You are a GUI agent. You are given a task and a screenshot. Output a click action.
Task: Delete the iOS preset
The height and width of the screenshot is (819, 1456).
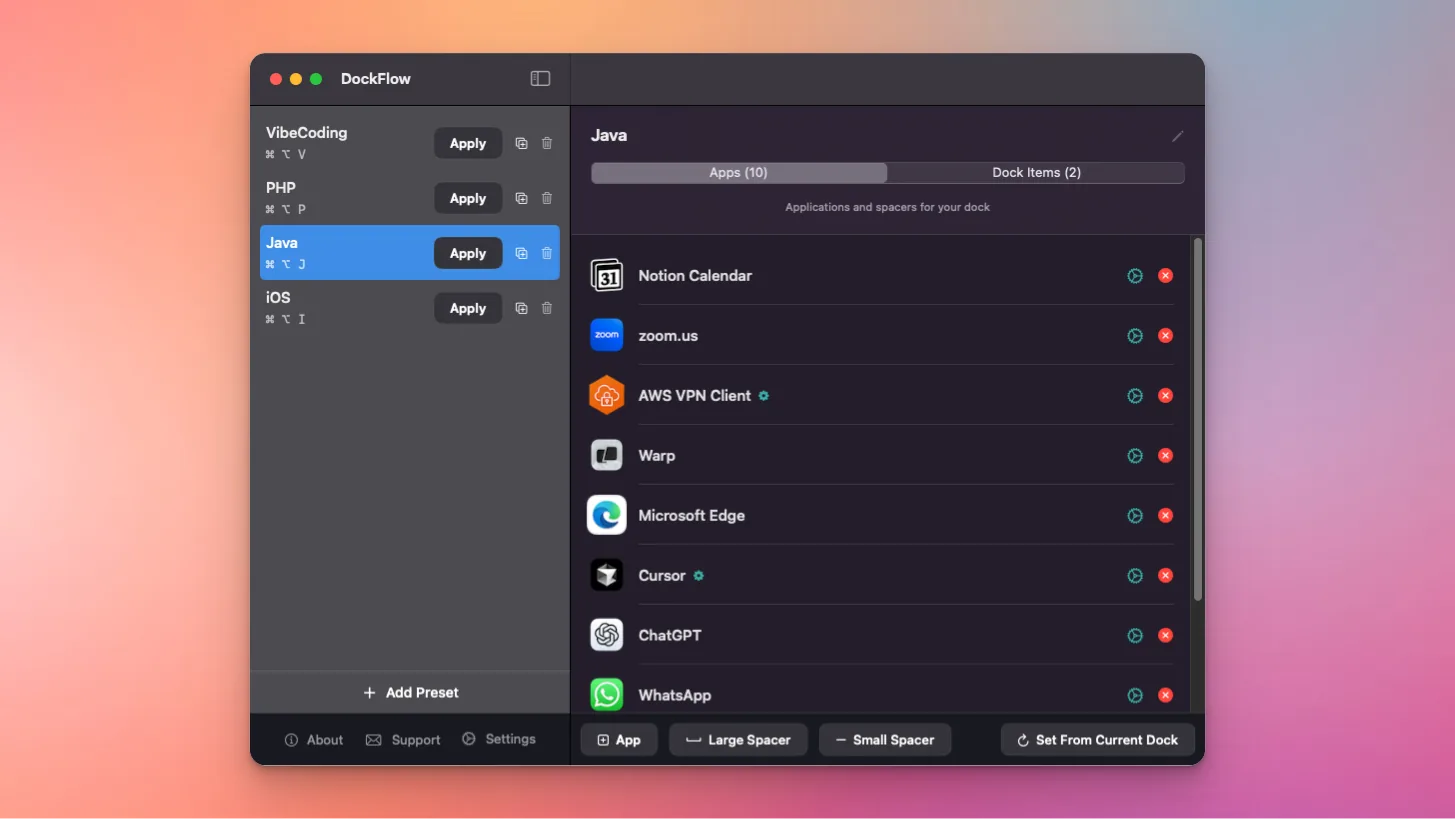click(547, 308)
